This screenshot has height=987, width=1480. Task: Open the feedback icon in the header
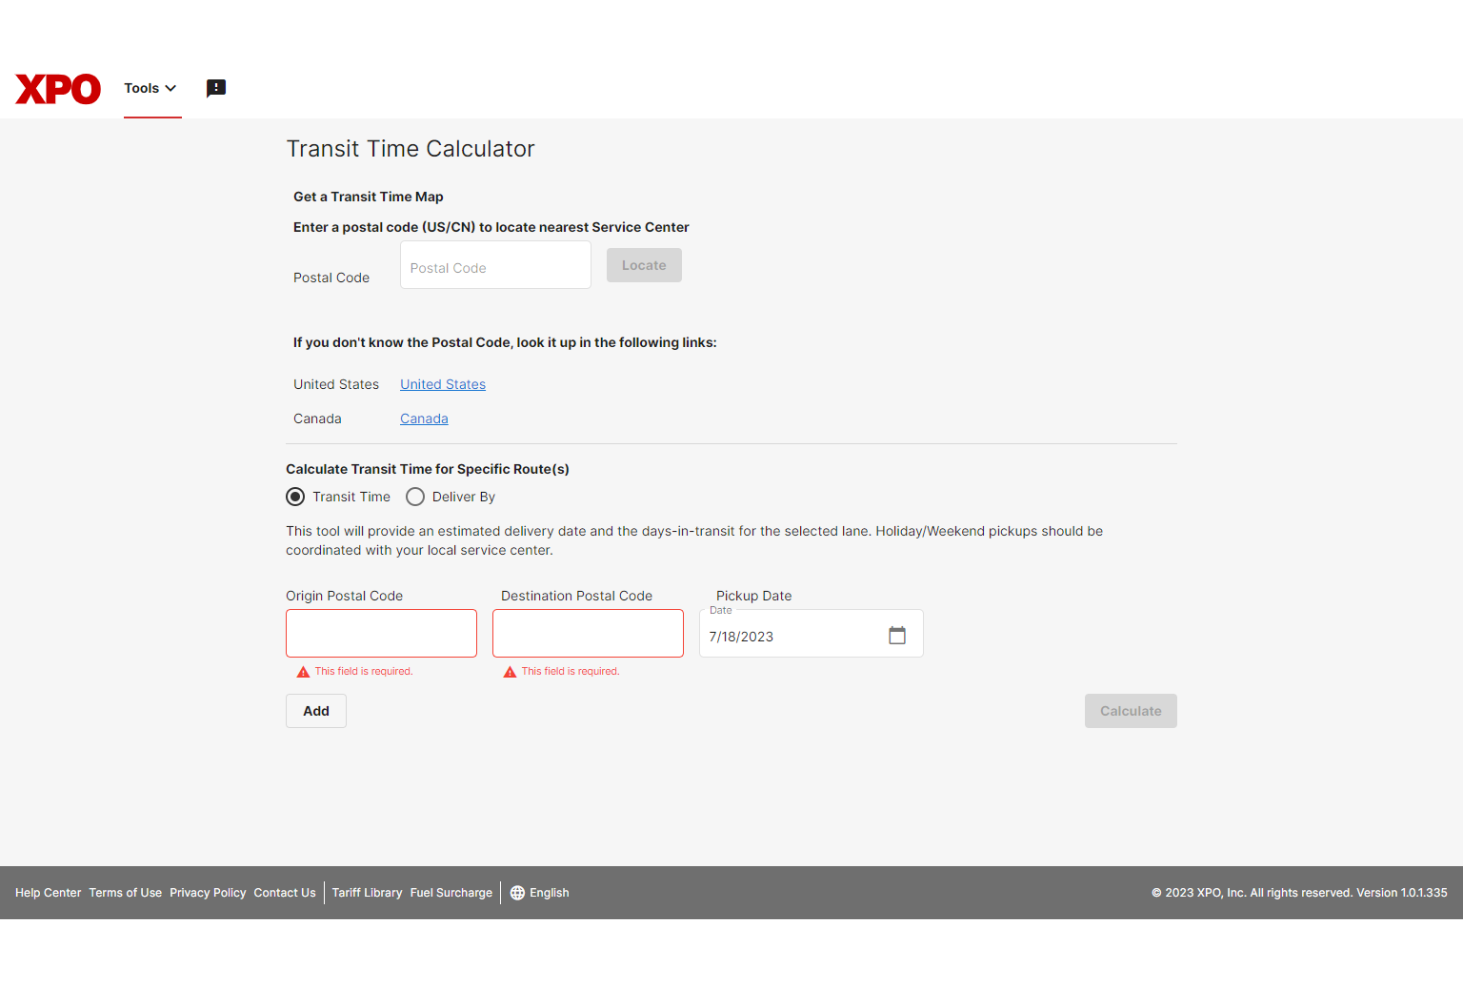[x=216, y=88]
